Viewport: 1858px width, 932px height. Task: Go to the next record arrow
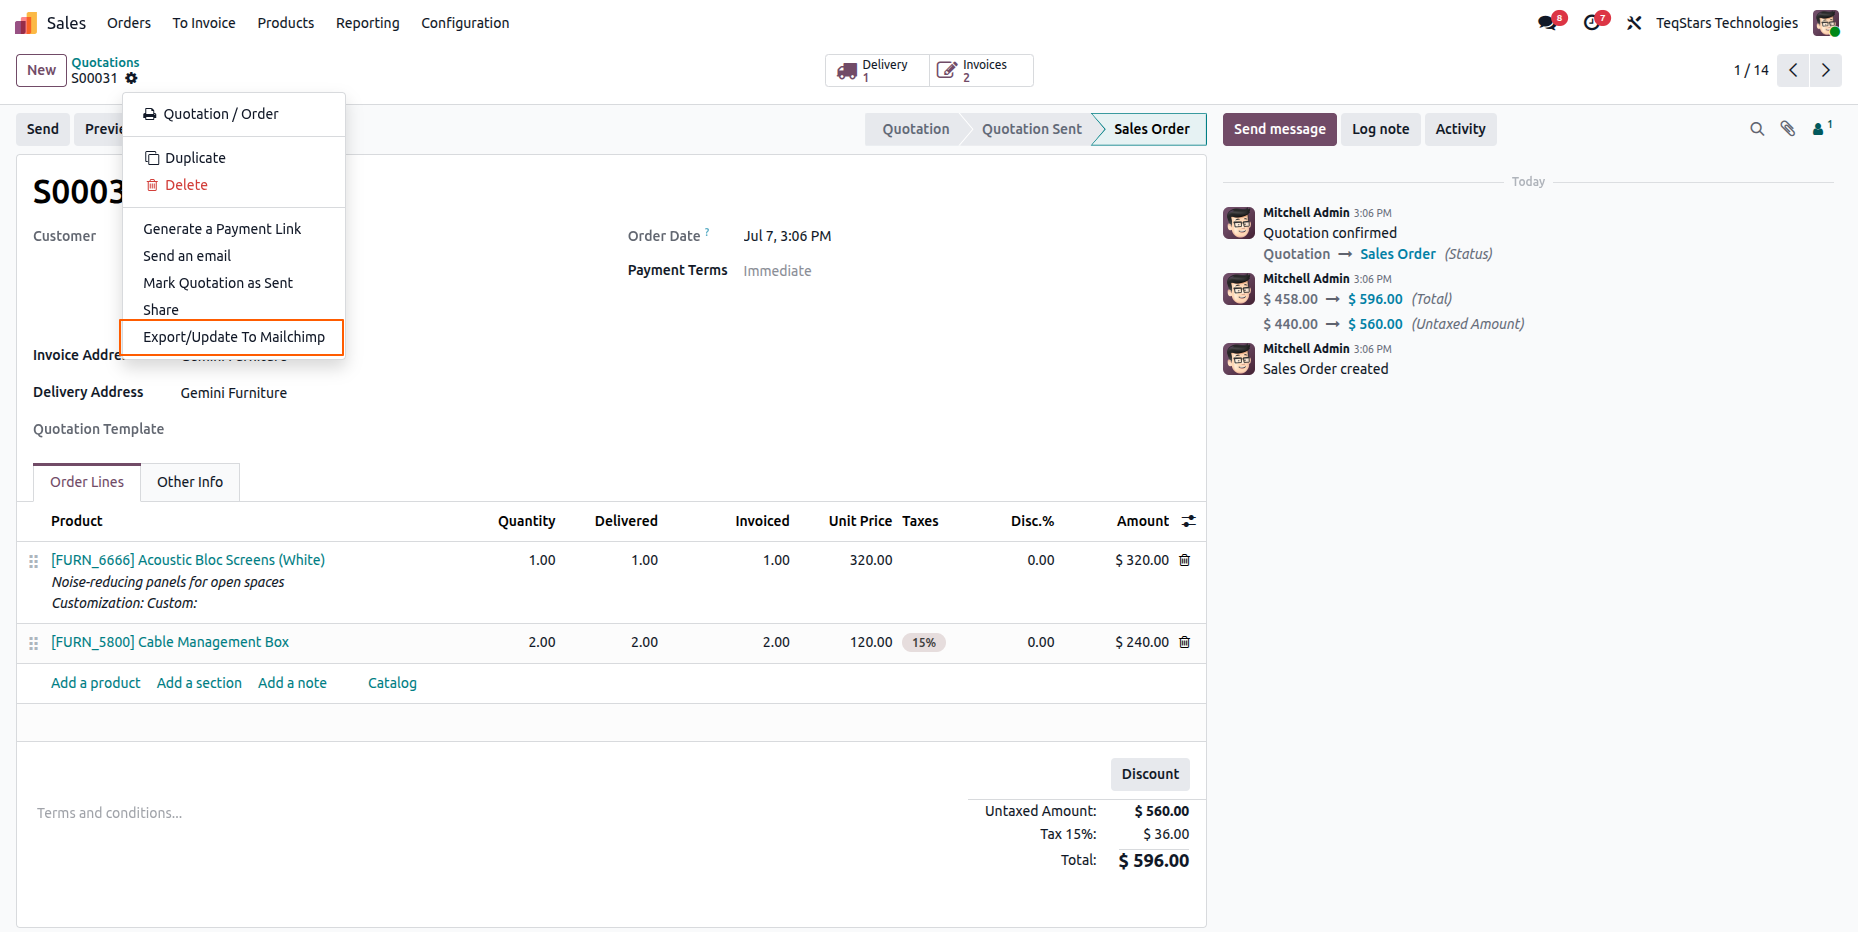coord(1826,70)
